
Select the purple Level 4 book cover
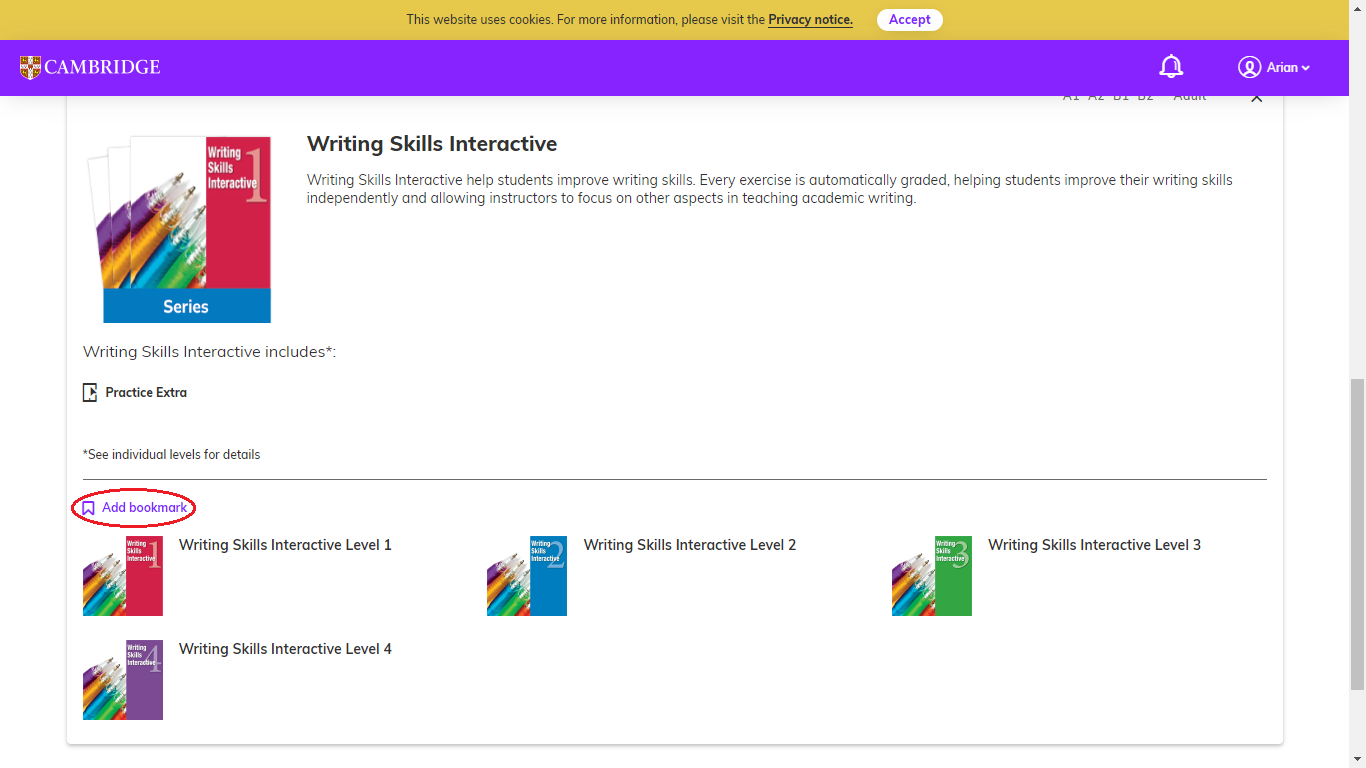click(123, 680)
